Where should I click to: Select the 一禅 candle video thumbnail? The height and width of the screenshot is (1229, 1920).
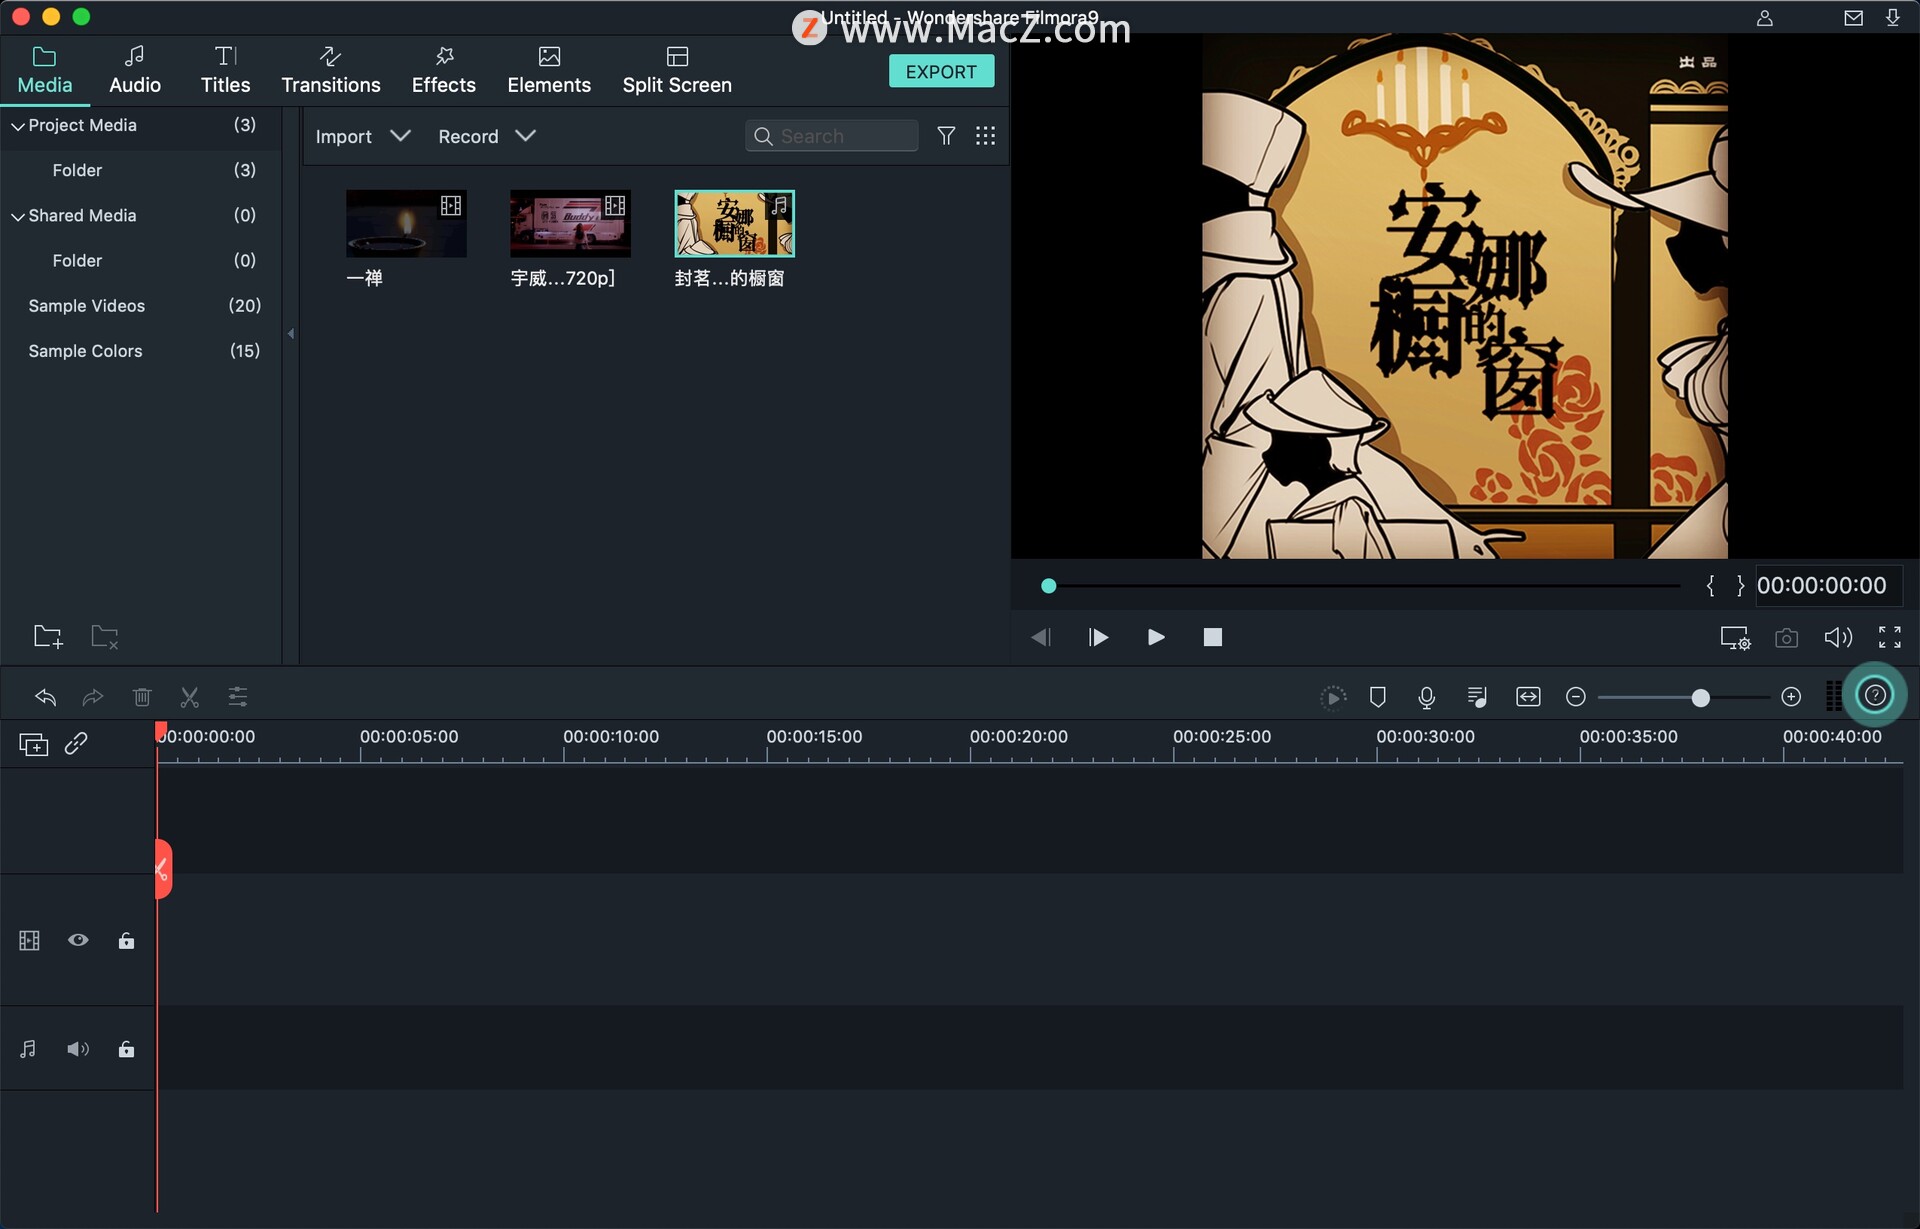[406, 224]
